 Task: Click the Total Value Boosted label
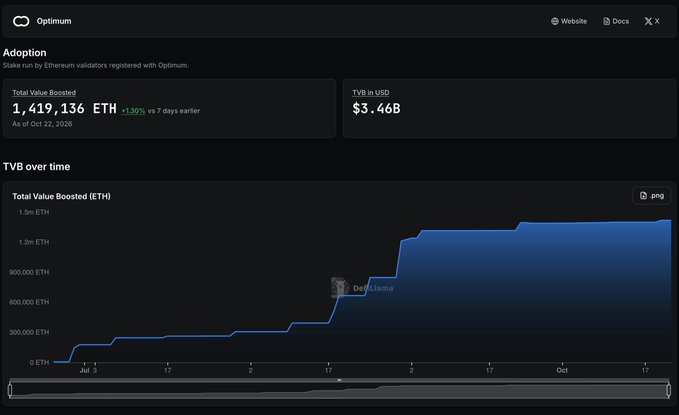(44, 93)
